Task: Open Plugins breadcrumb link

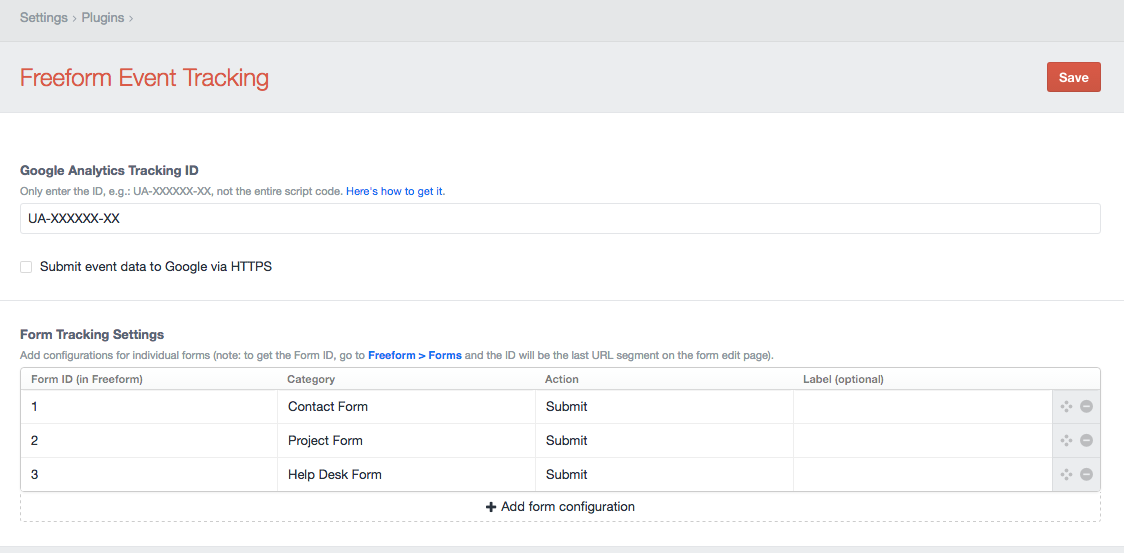Action: 103,18
